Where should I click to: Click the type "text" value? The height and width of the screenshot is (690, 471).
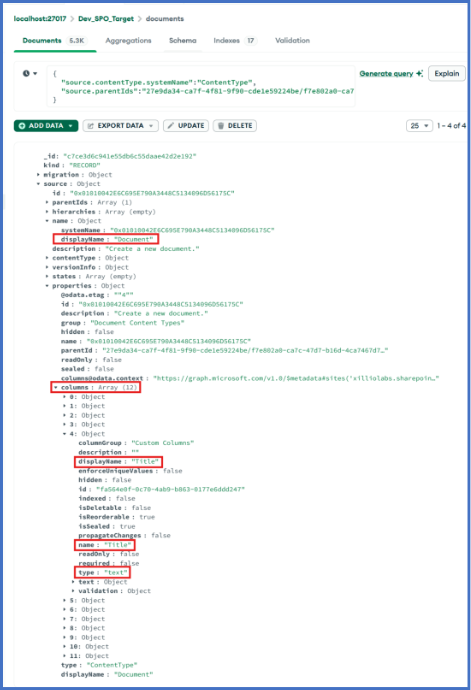(116, 573)
